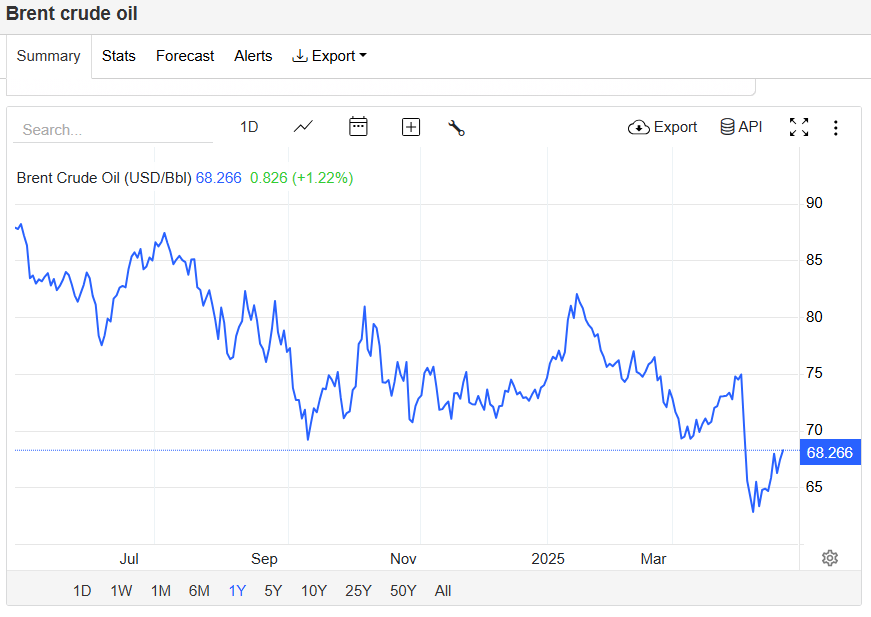871x617 pixels.
Task: Select the 6M time range
Action: tap(199, 591)
